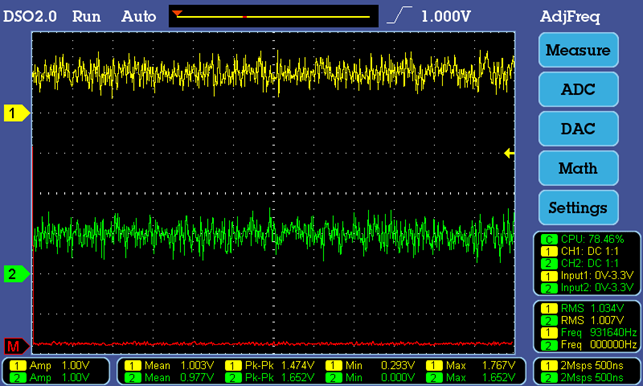Open the Math function button
The width and height of the screenshot is (643, 386).
(578, 168)
